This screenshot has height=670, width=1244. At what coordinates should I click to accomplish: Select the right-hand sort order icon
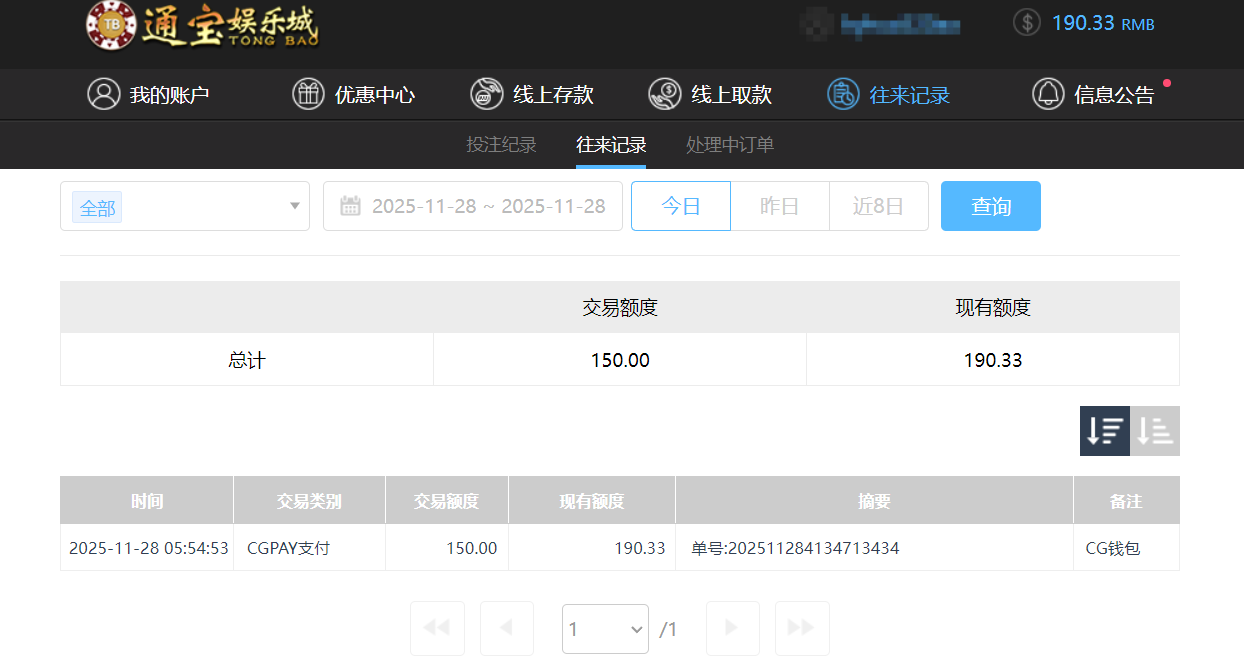tap(1154, 431)
